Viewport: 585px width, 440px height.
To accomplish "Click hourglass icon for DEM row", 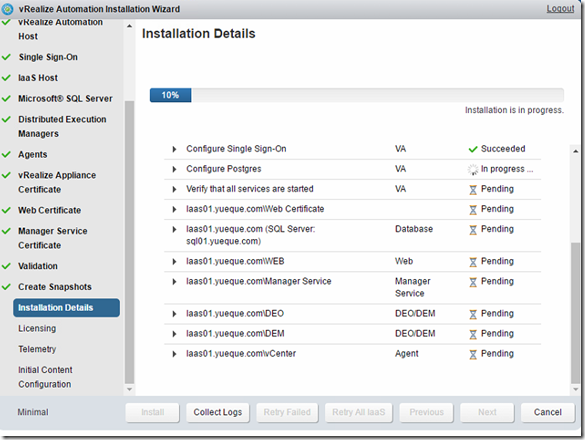I will 473,334.
